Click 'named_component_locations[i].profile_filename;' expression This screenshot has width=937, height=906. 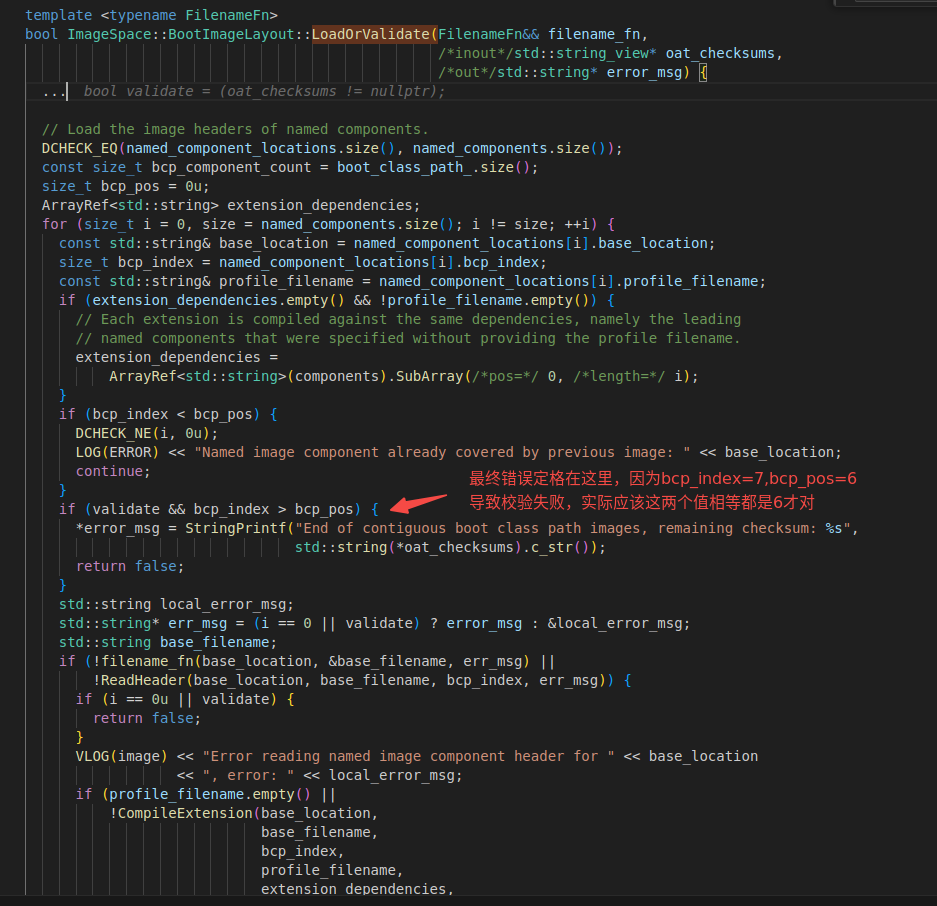tap(572, 282)
